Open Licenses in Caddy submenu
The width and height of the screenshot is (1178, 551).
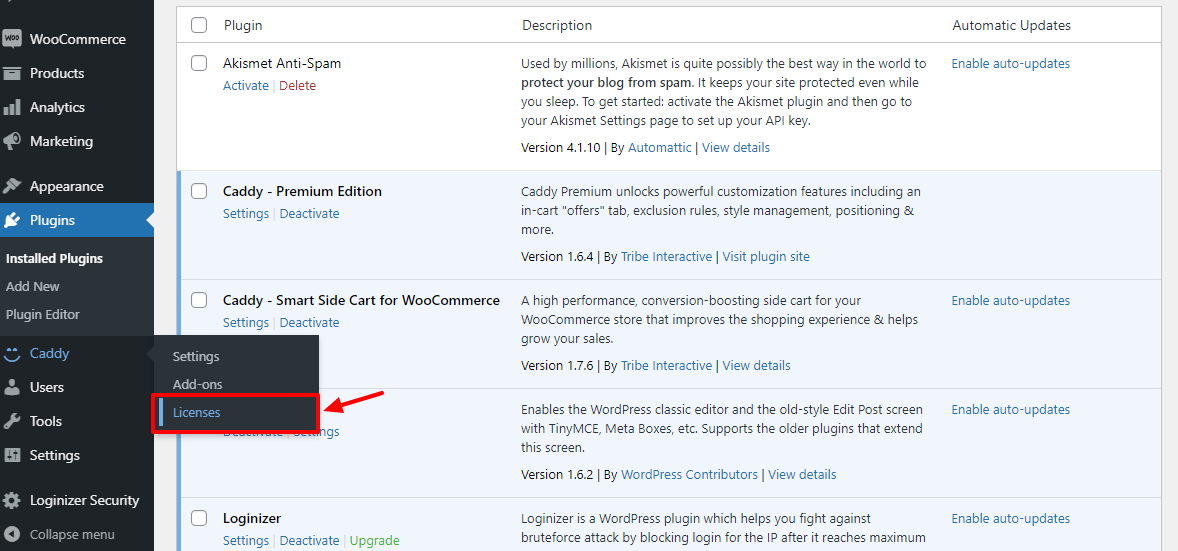[197, 412]
